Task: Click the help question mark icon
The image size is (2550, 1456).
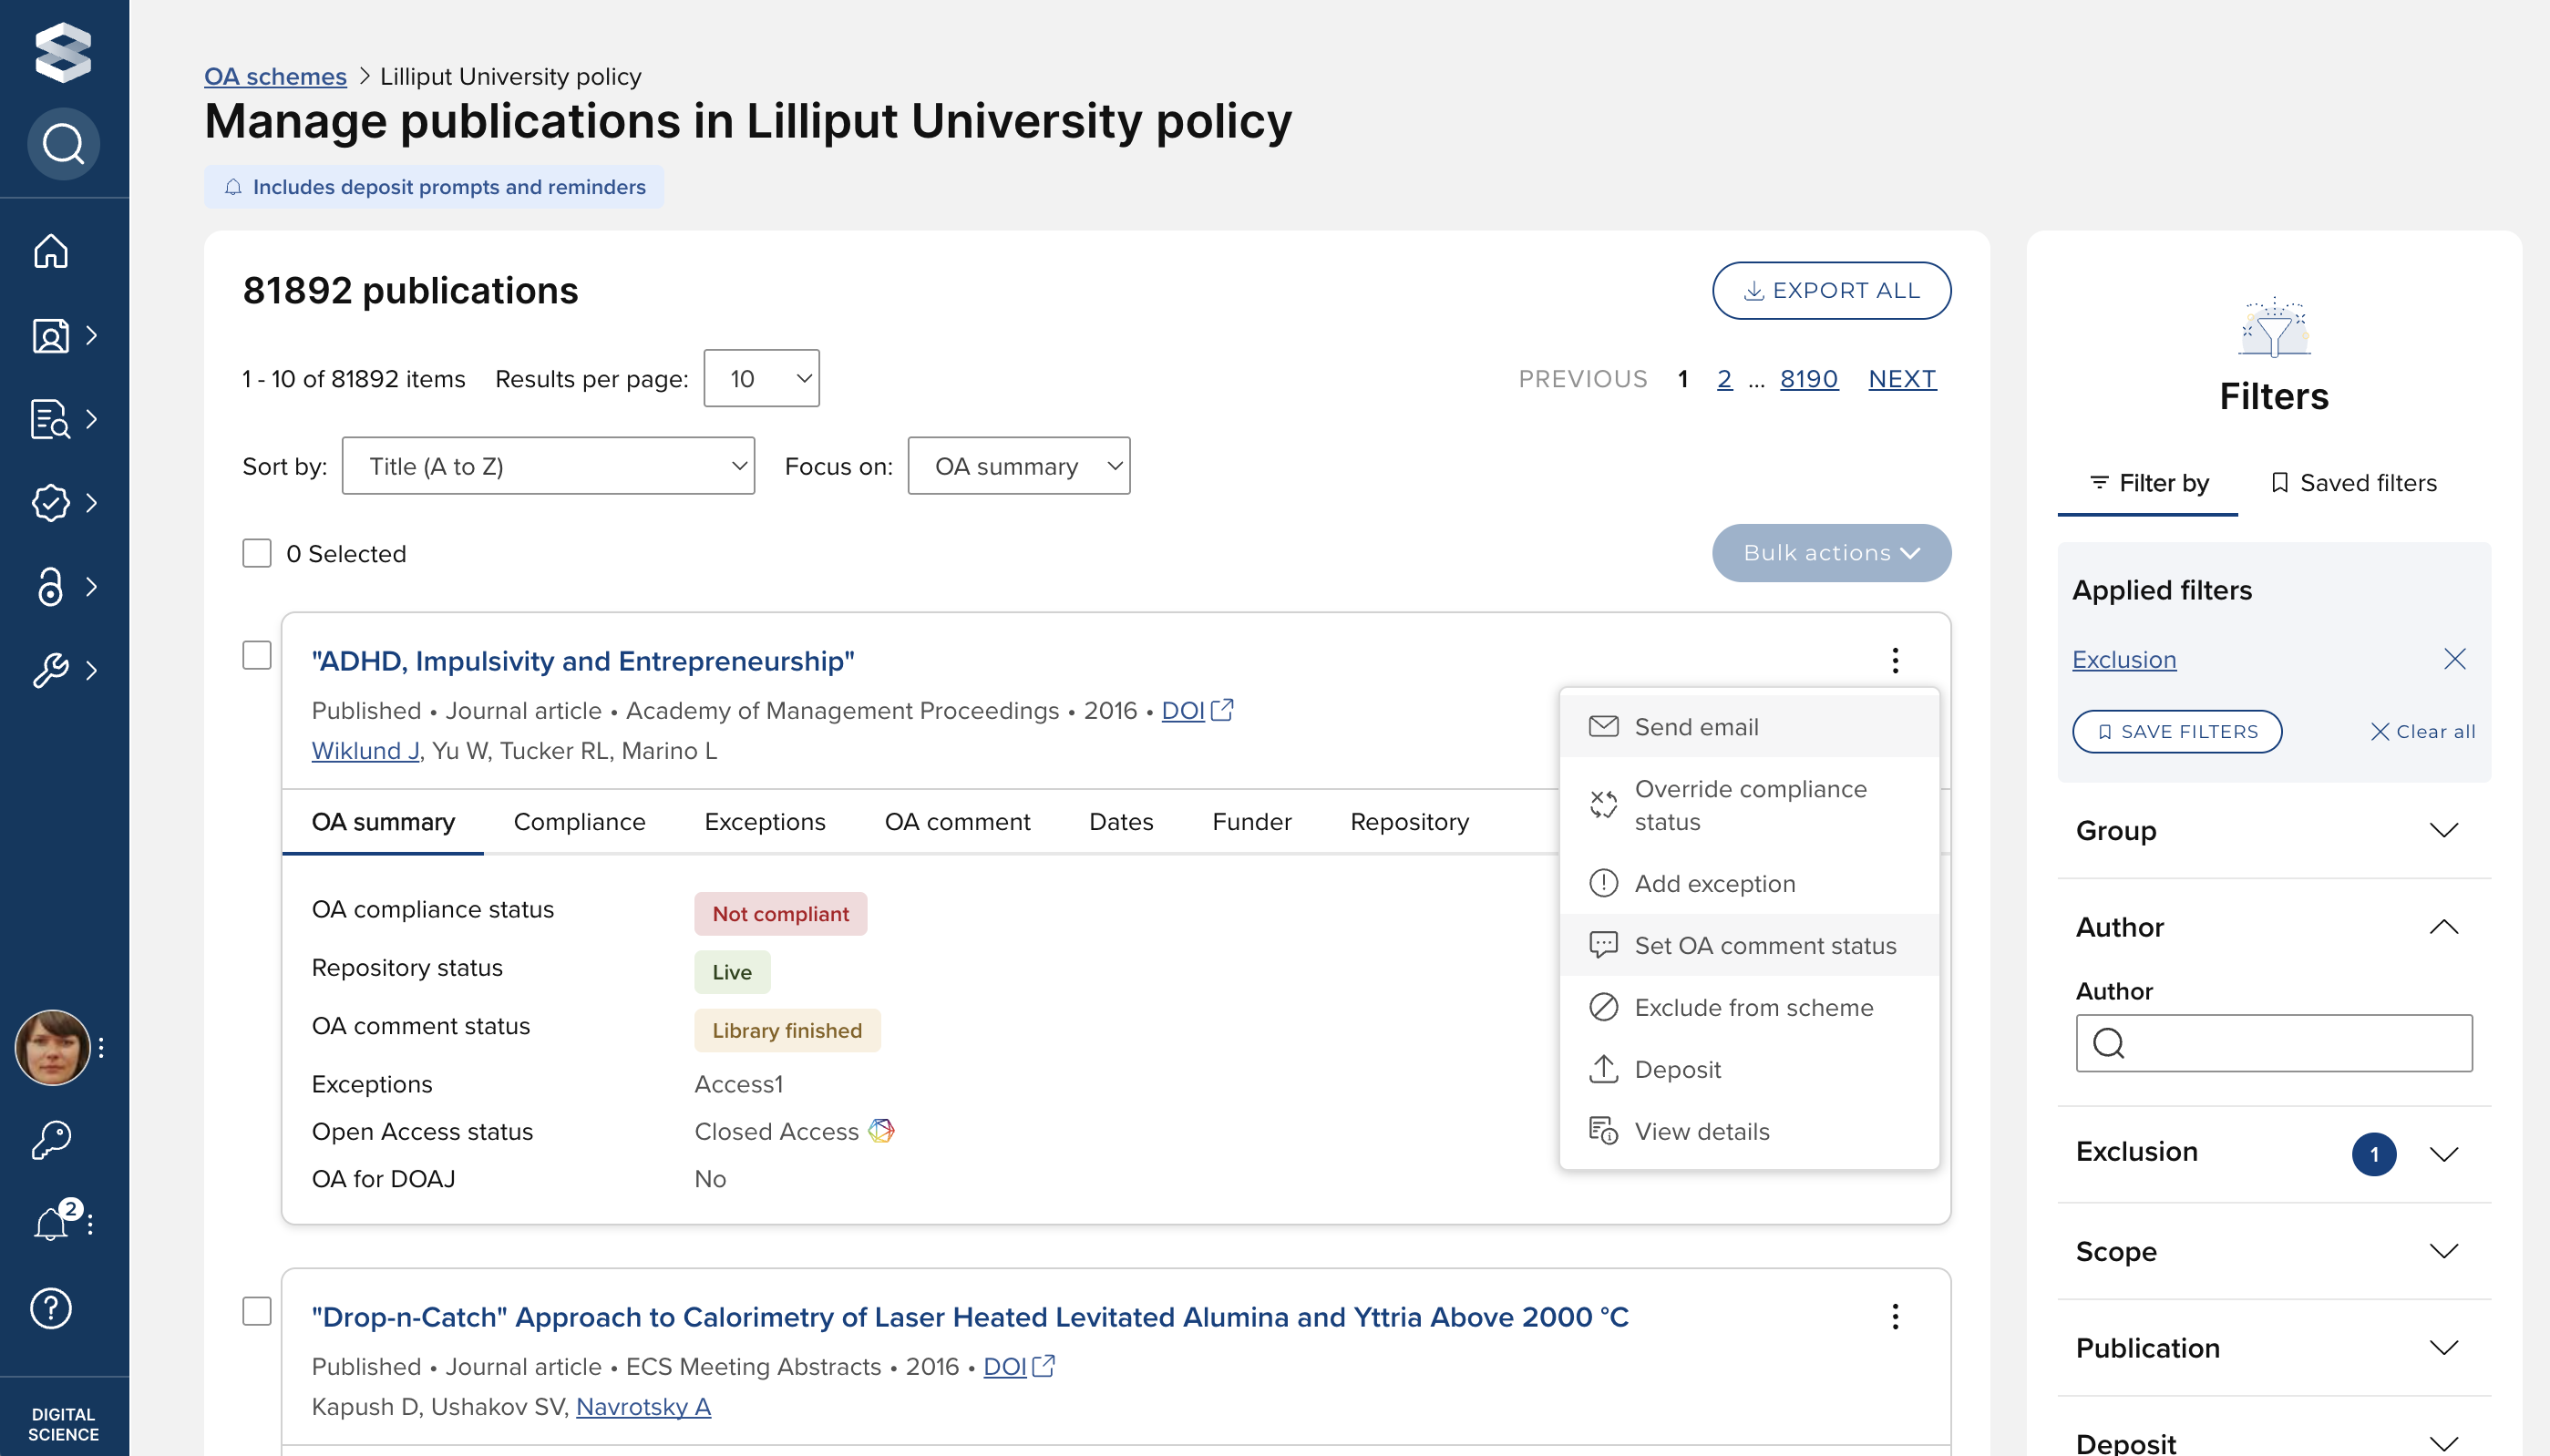Action: 51,1307
